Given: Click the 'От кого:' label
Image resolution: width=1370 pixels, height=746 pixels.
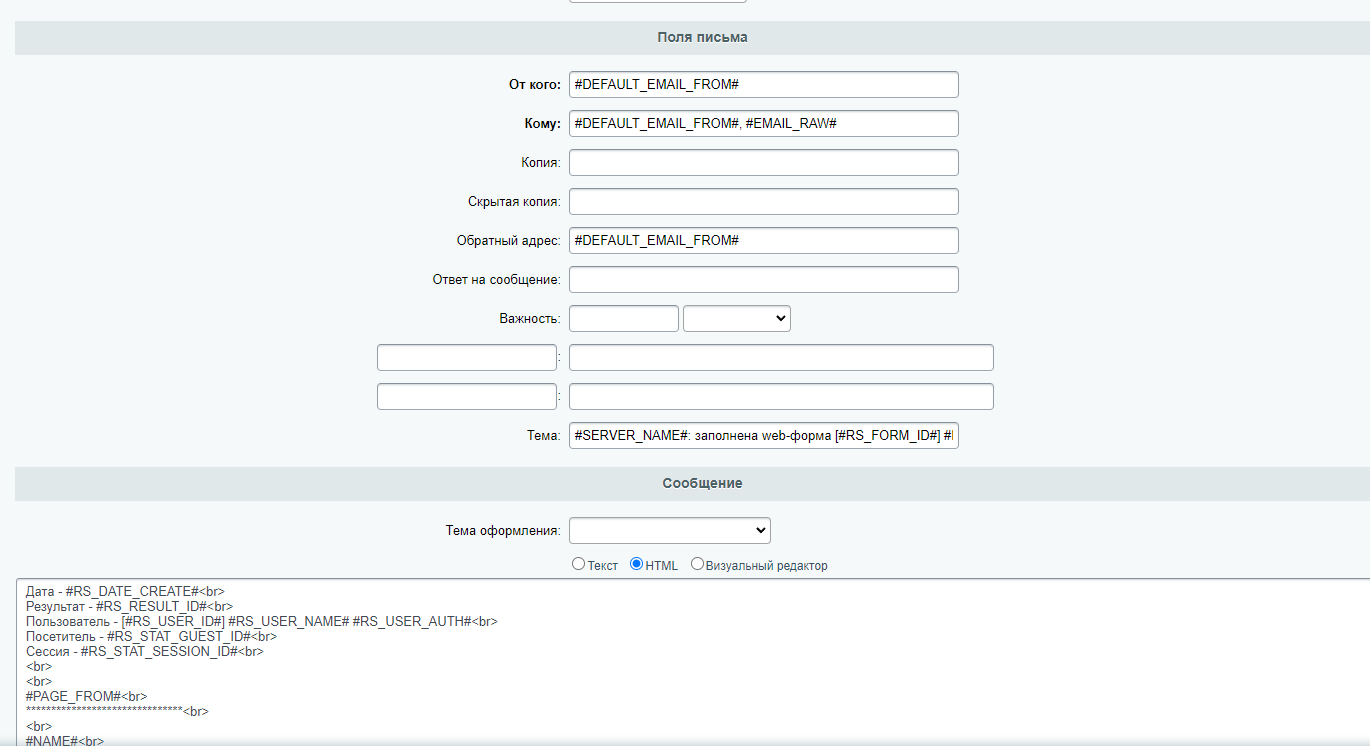Looking at the screenshot, I should (x=535, y=85).
